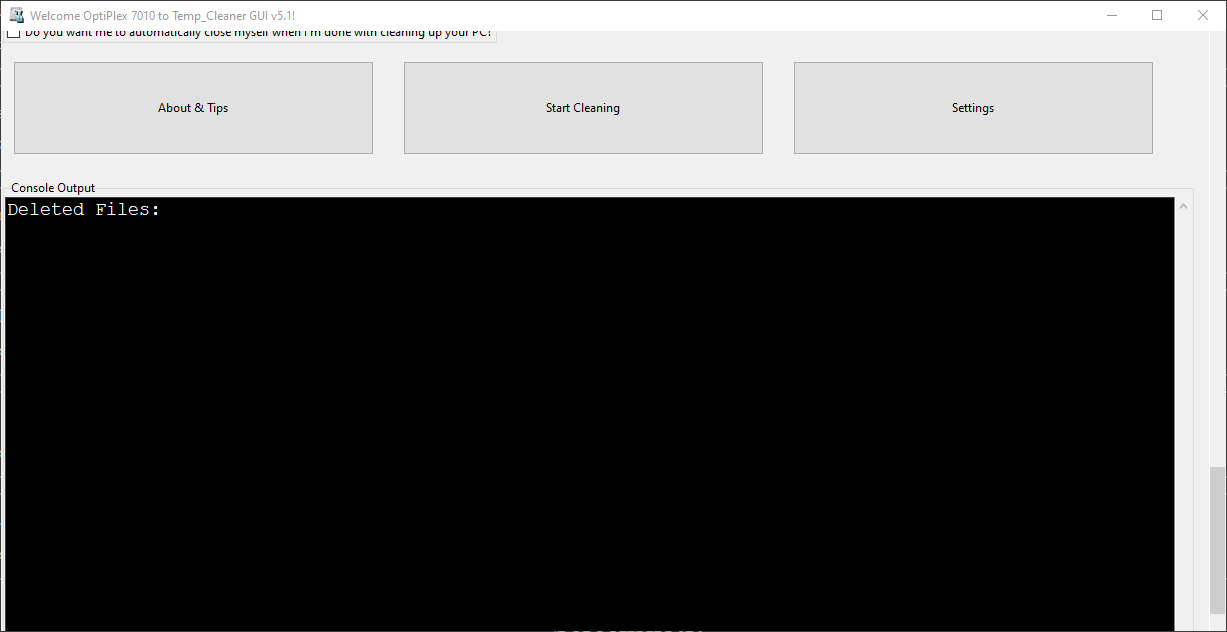This screenshot has width=1227, height=632.
Task: Minimize the Temp_Cleaner window
Action: (x=1111, y=15)
